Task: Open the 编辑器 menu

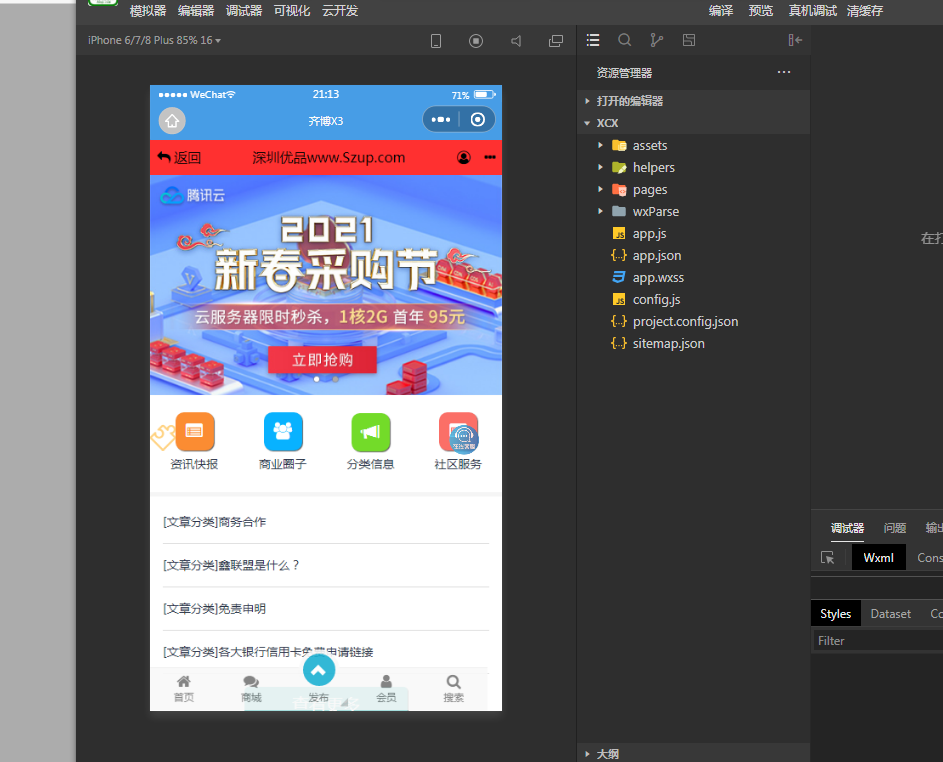Action: (196, 11)
